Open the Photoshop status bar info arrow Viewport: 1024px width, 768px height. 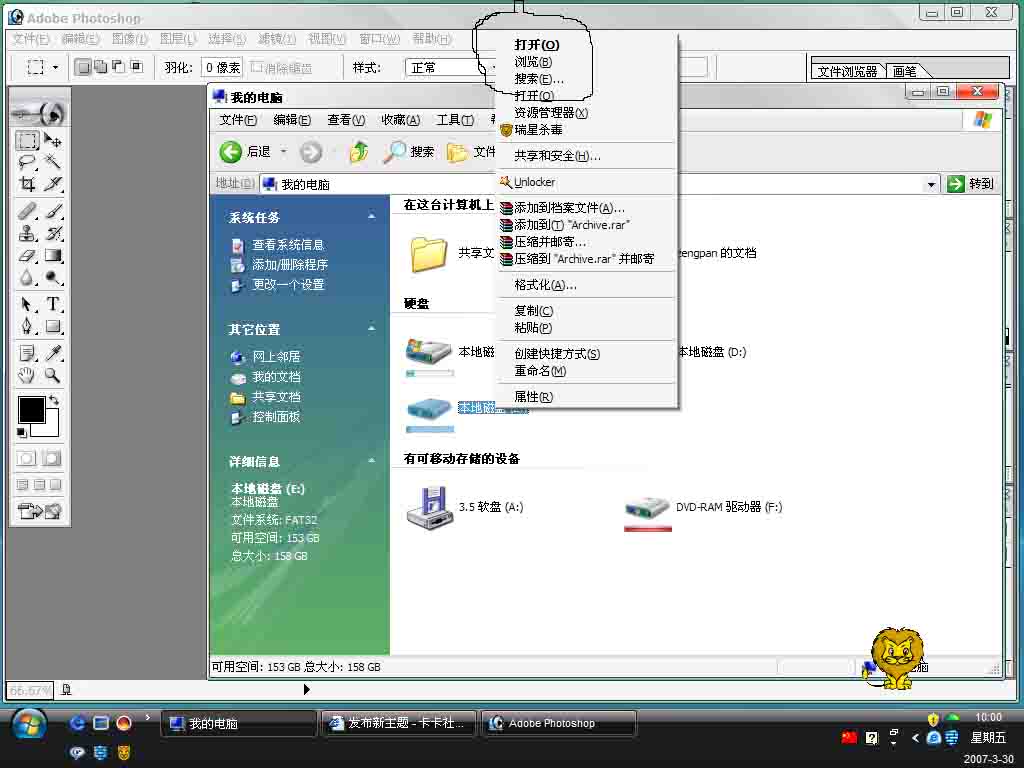point(307,689)
